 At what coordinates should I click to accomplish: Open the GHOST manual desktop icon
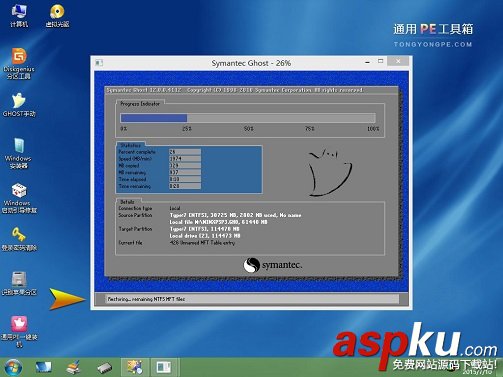19,105
